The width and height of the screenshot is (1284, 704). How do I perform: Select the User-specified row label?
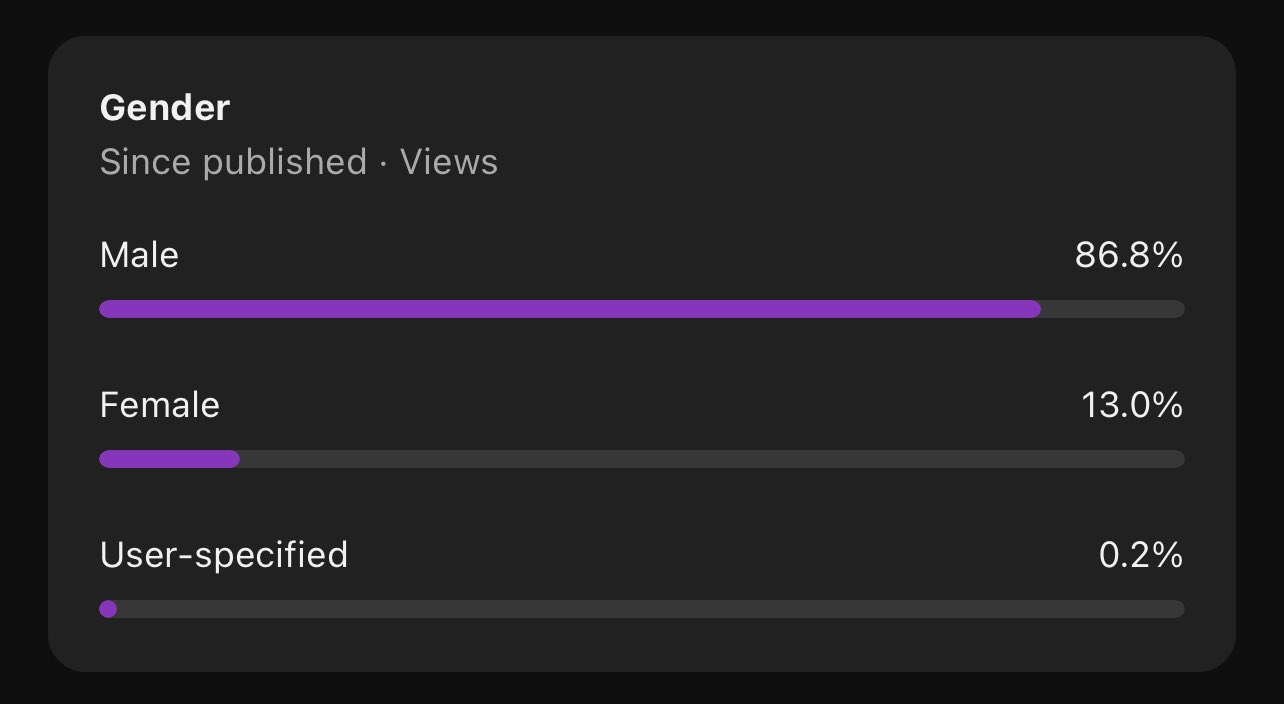[224, 554]
